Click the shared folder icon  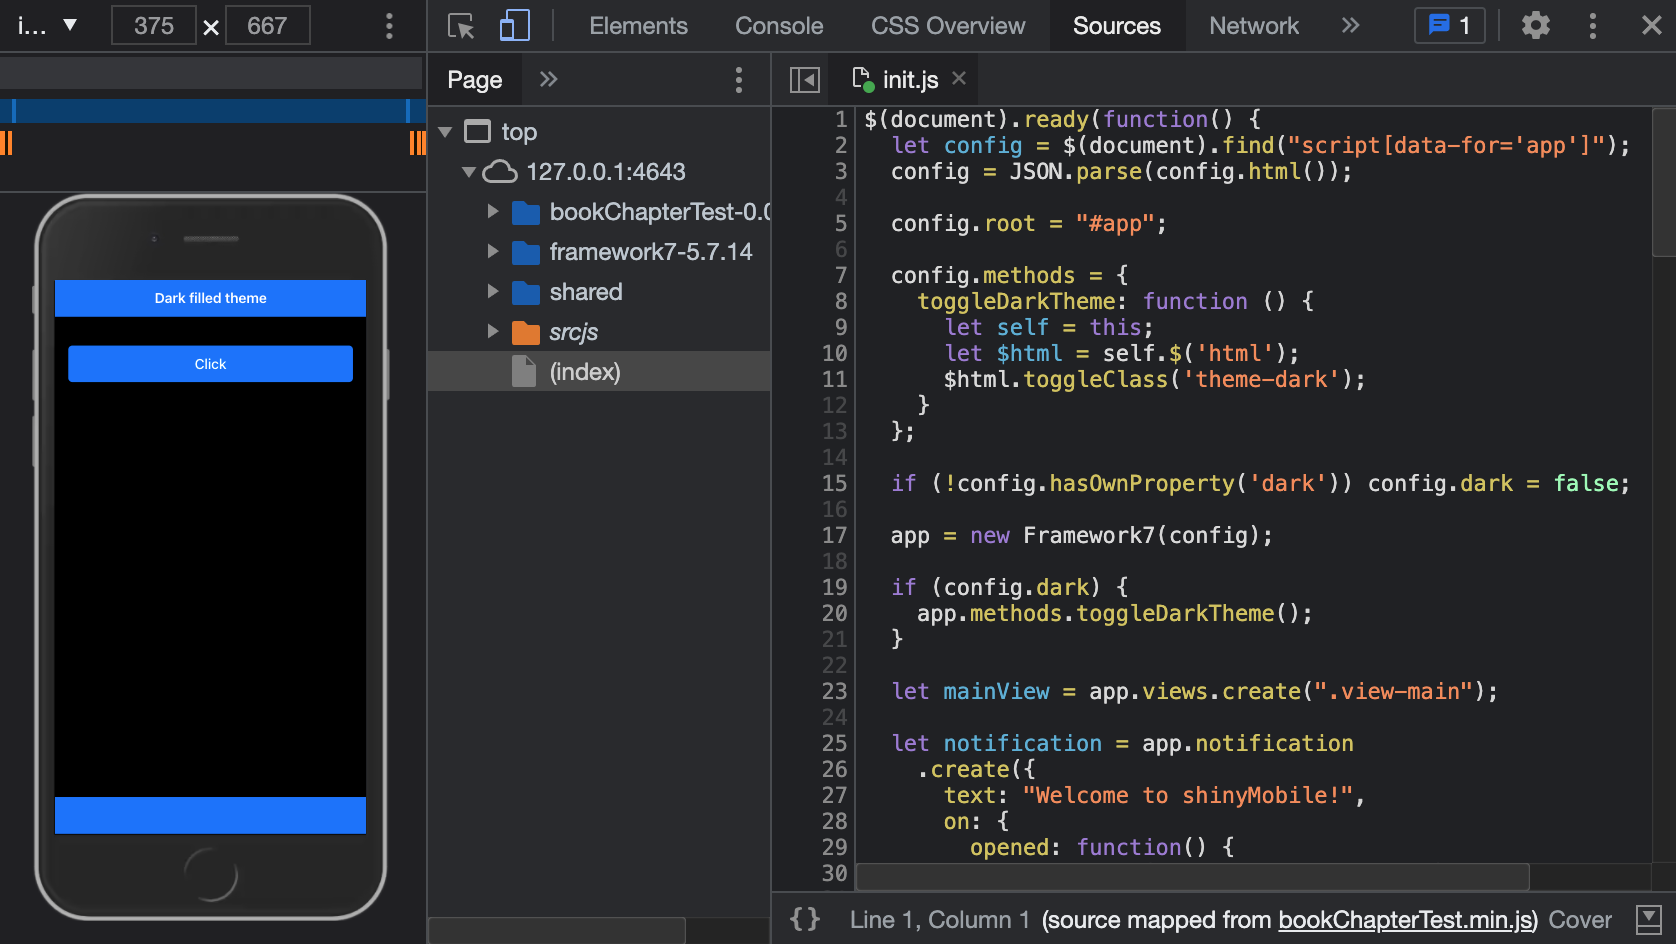tap(525, 292)
